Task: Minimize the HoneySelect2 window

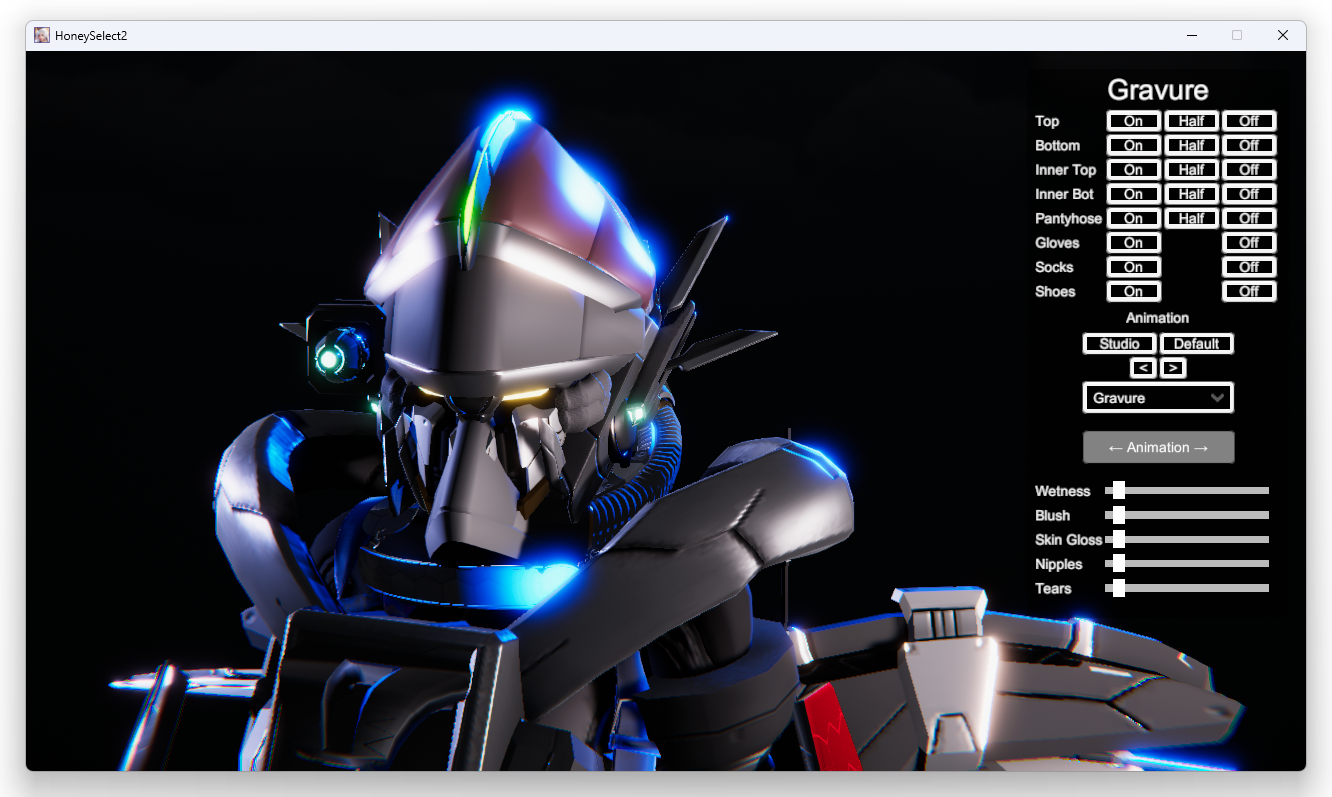Action: (1192, 35)
